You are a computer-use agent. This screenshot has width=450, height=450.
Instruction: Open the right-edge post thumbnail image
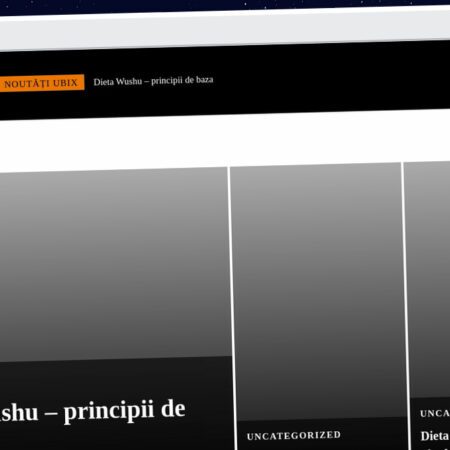pyautogui.click(x=428, y=279)
